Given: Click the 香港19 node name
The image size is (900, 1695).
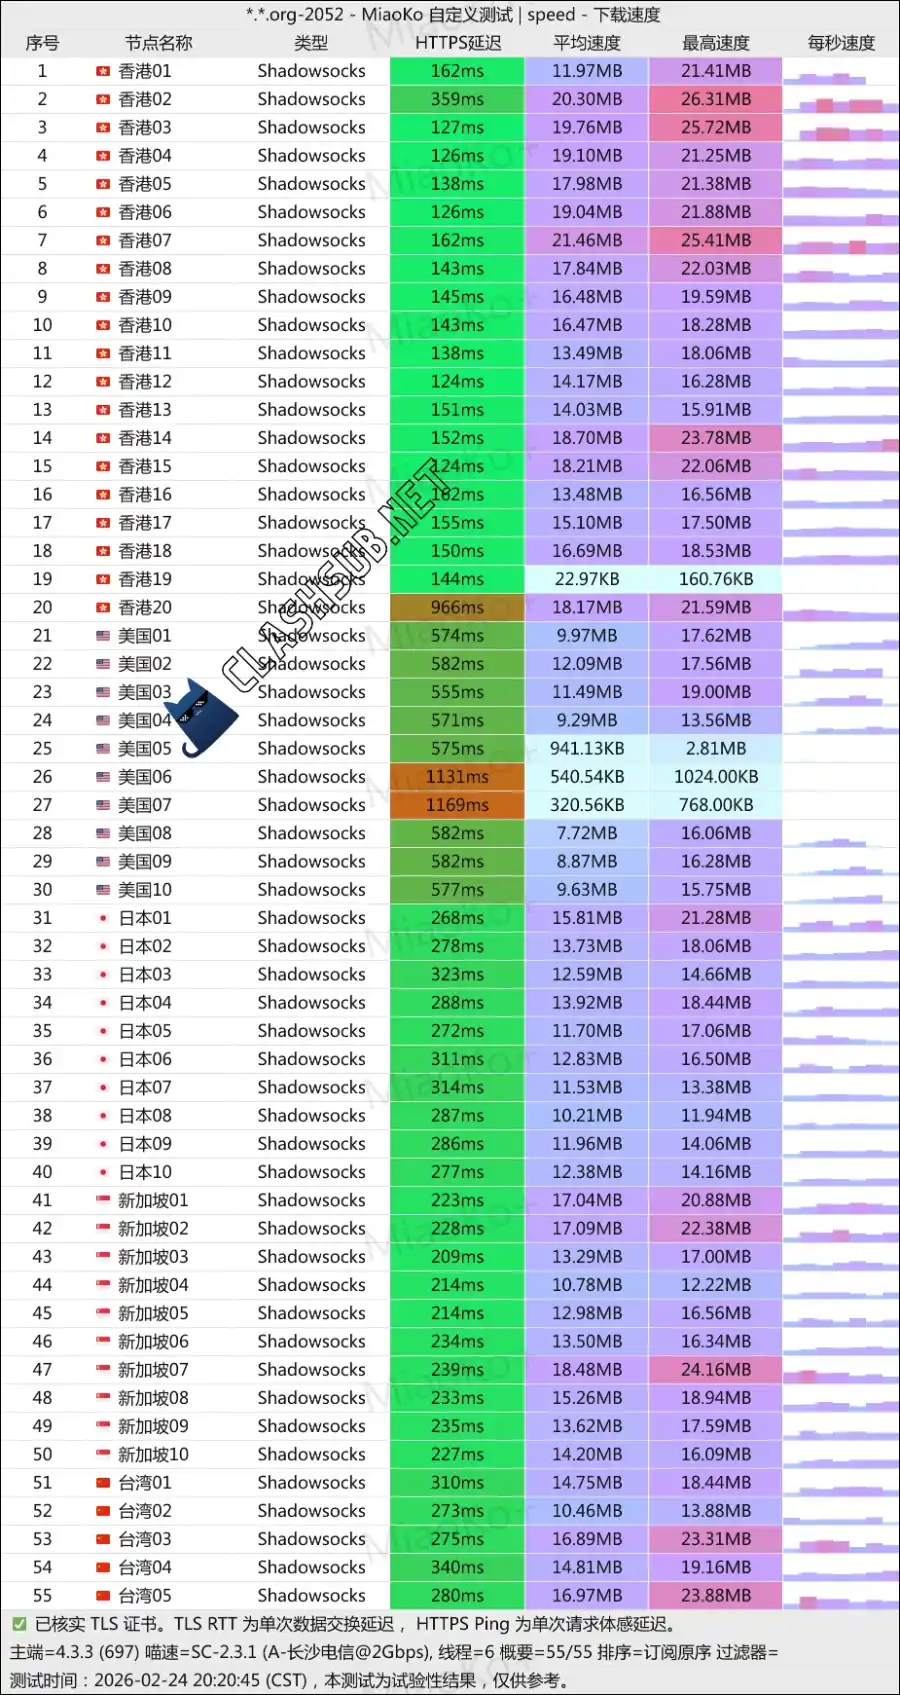Looking at the screenshot, I should point(145,579).
